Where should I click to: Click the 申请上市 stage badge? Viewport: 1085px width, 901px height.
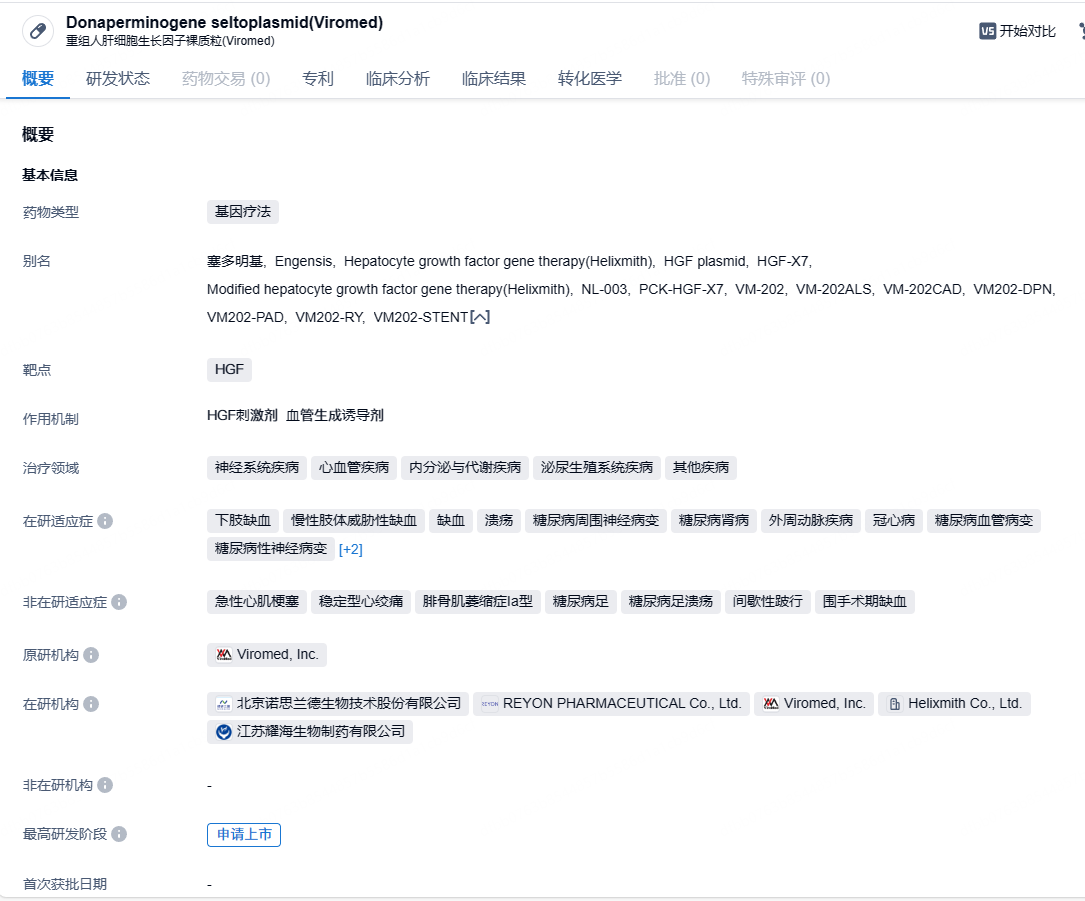coord(244,835)
